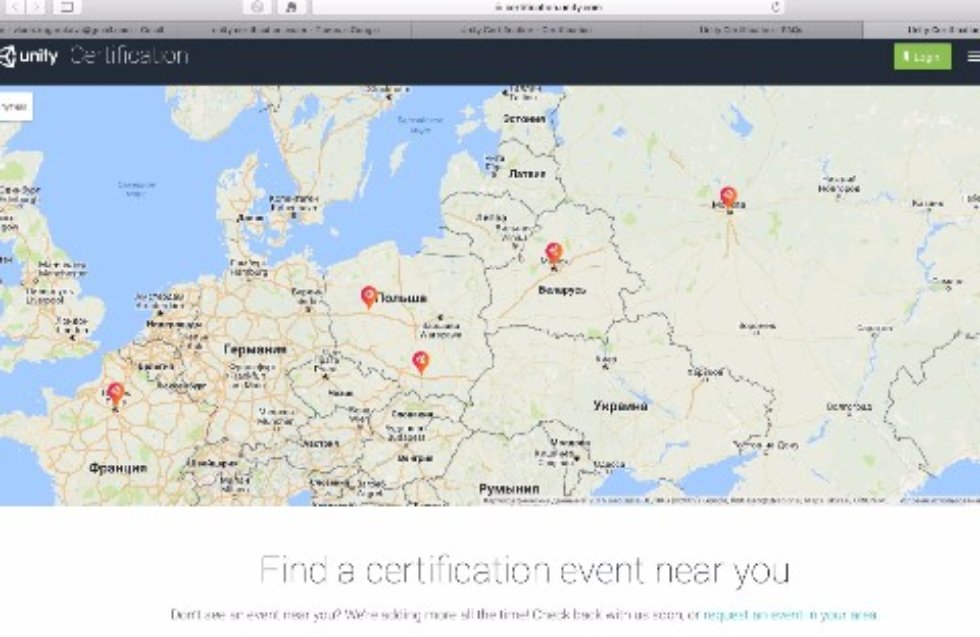The width and height of the screenshot is (980, 637).
Task: Click the Unity logo in the header
Action: [28, 56]
